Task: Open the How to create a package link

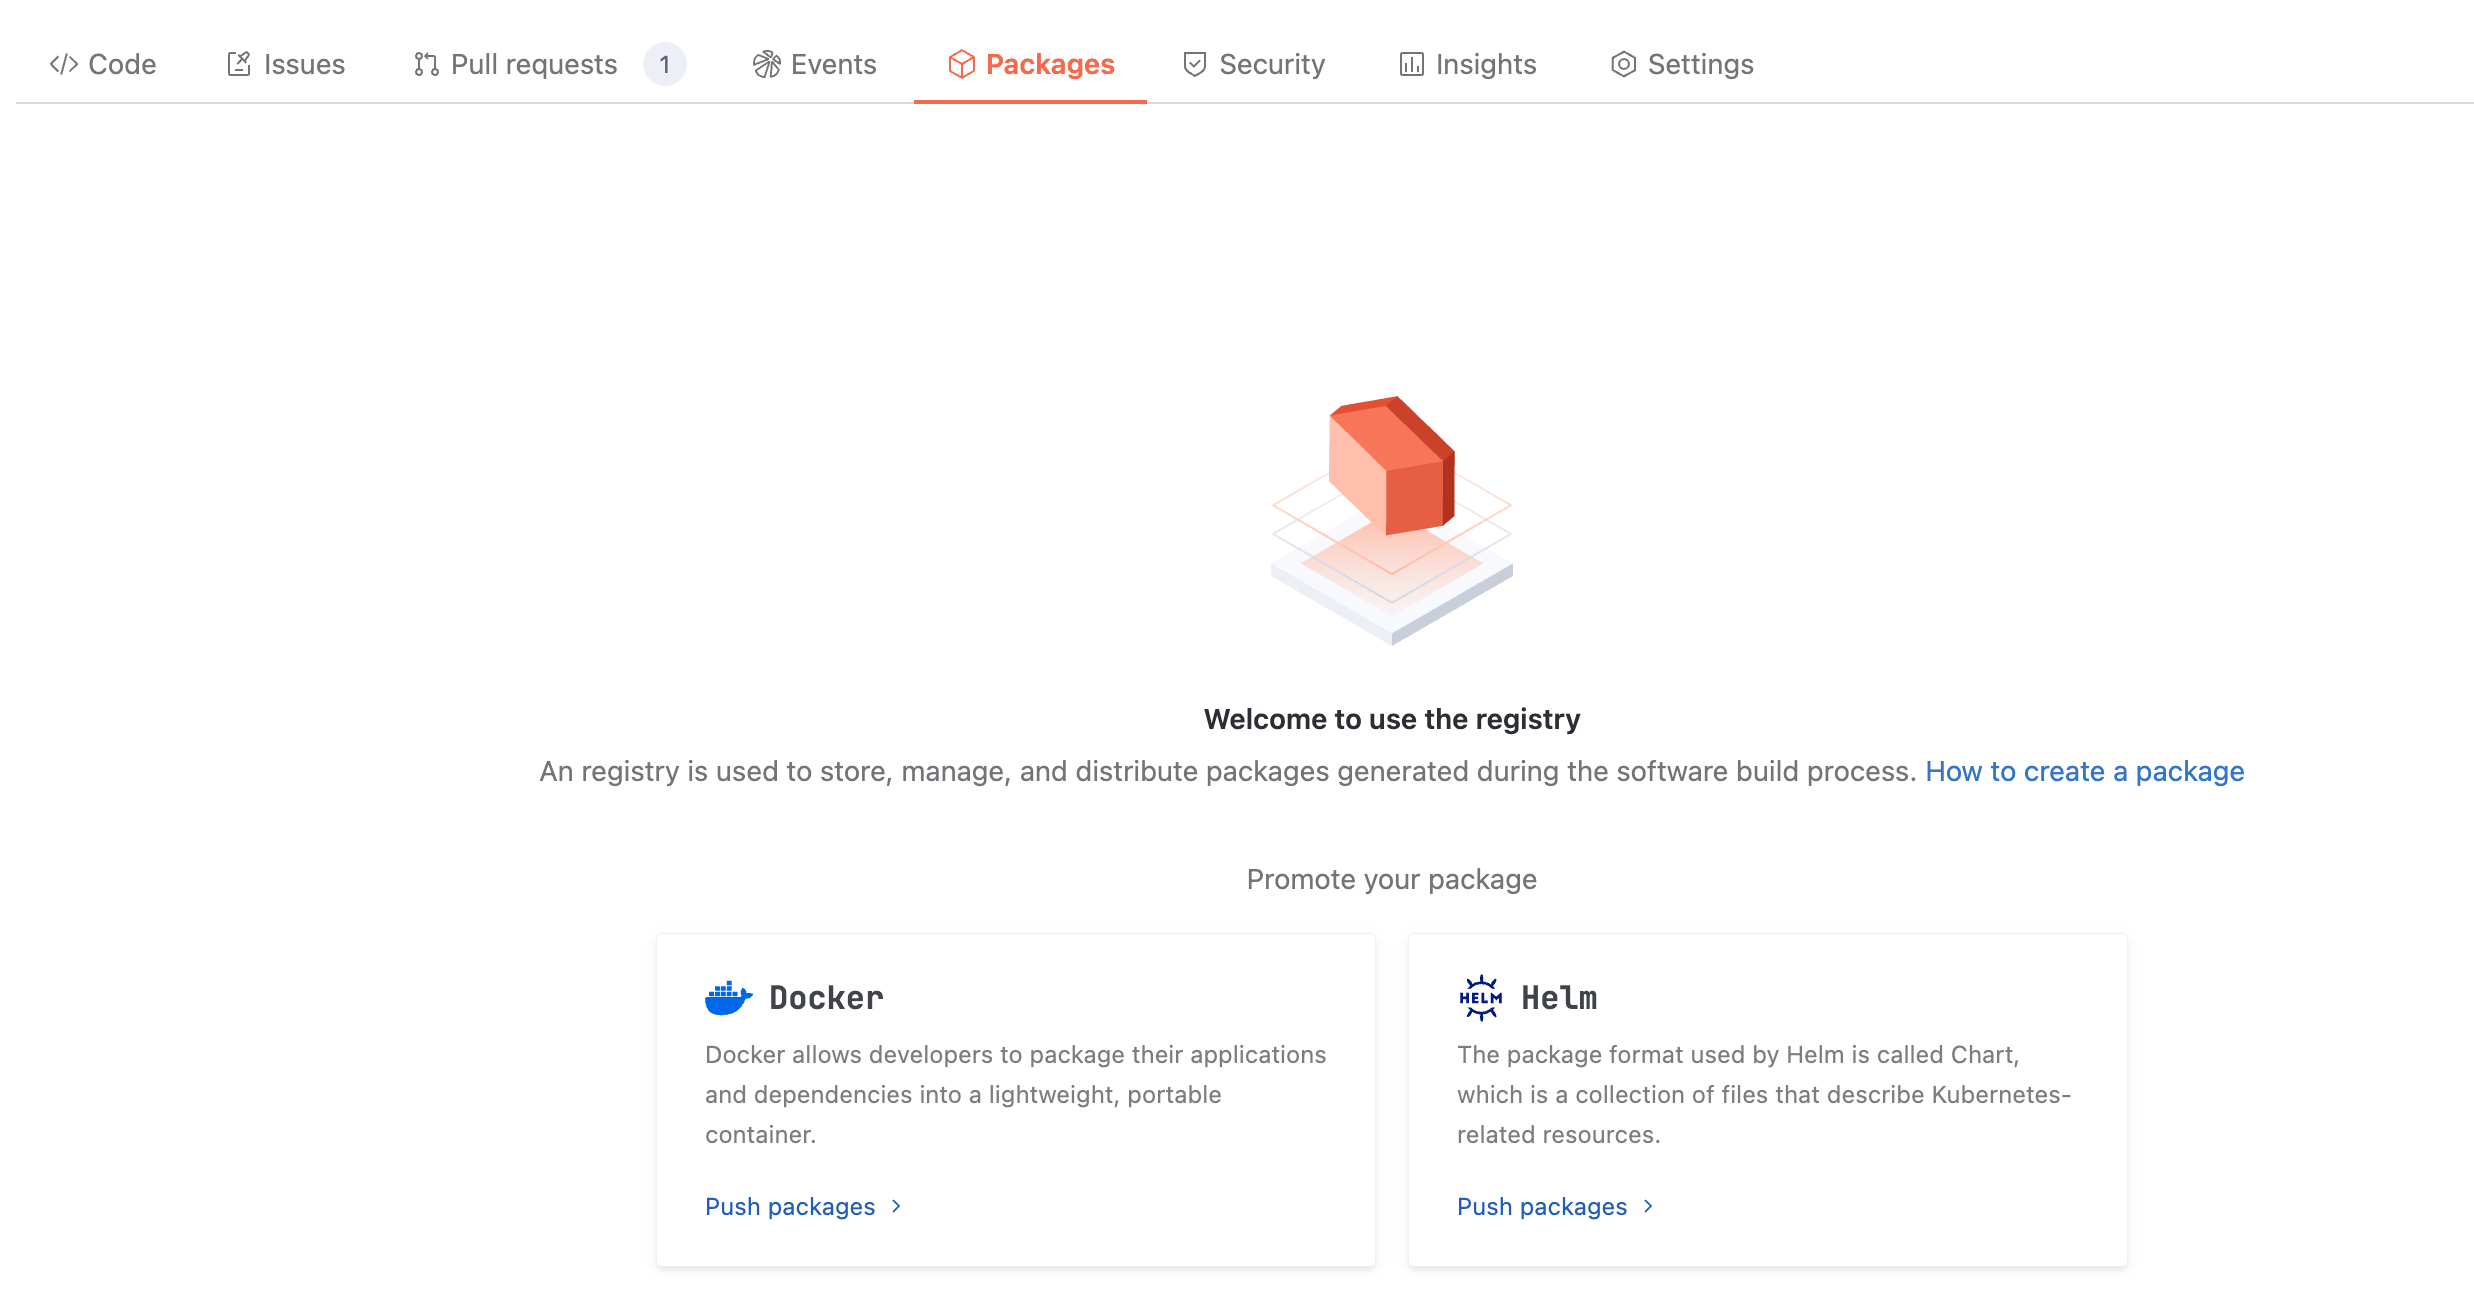Action: (x=2084, y=771)
